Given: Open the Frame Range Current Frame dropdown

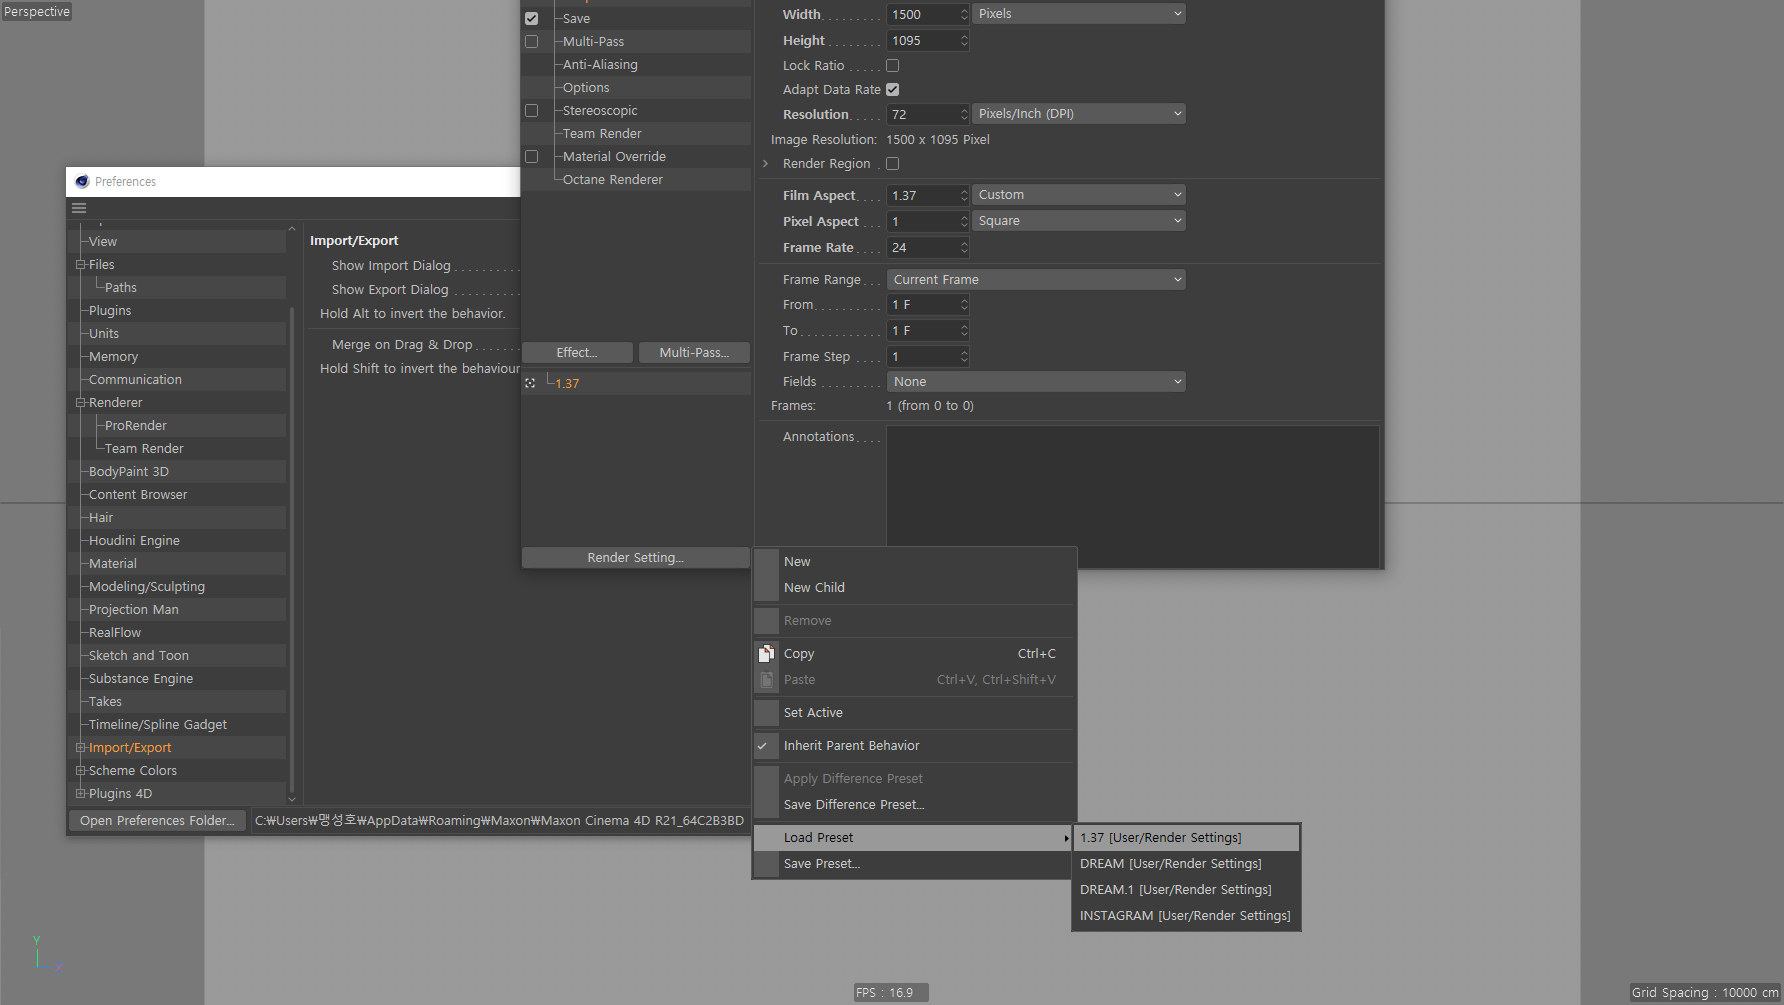Looking at the screenshot, I should click(x=1036, y=279).
